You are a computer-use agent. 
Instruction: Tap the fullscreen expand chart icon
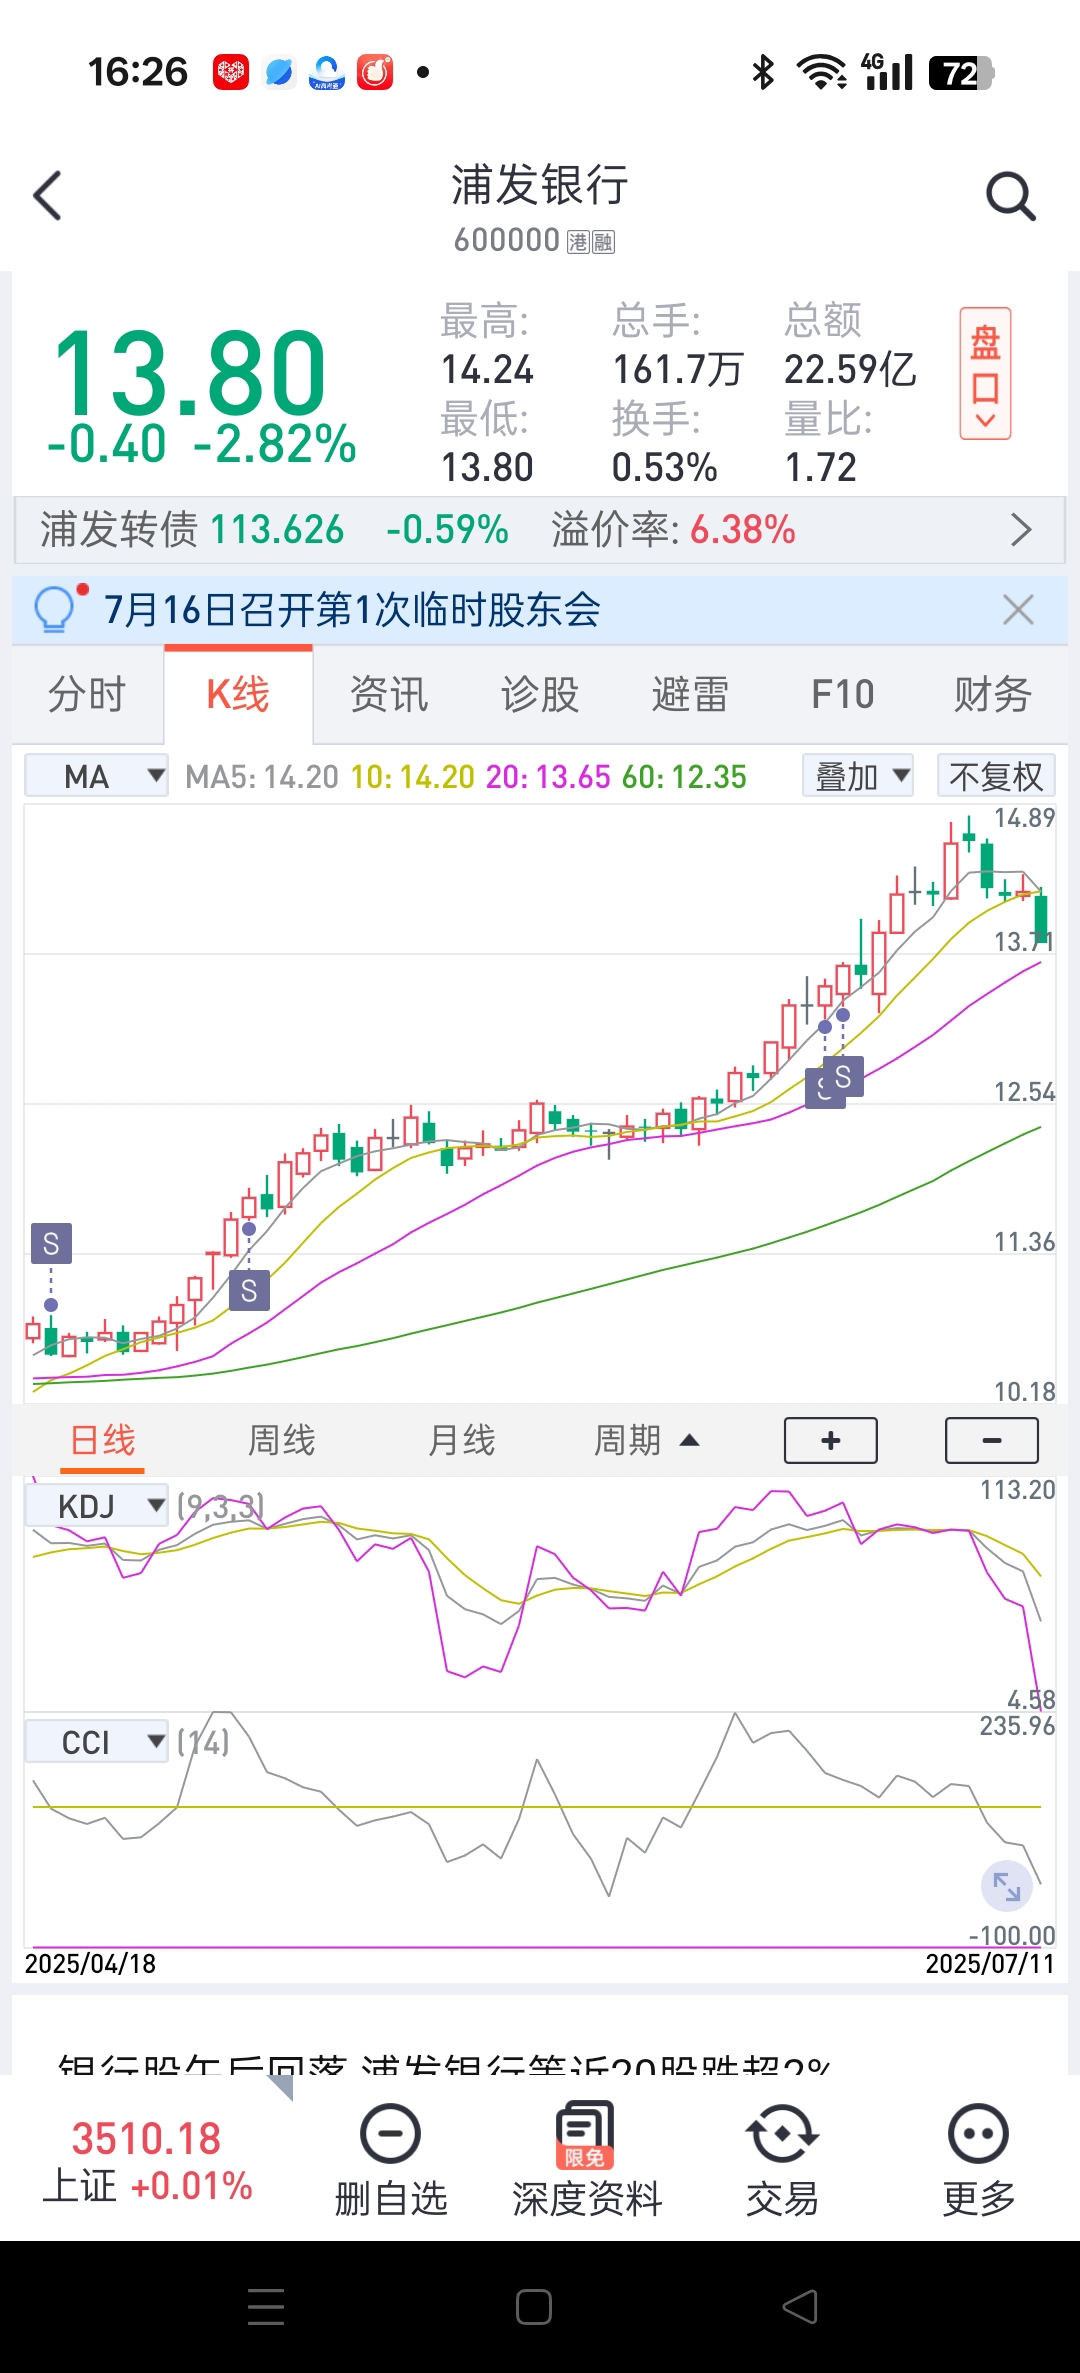coord(1006,1887)
